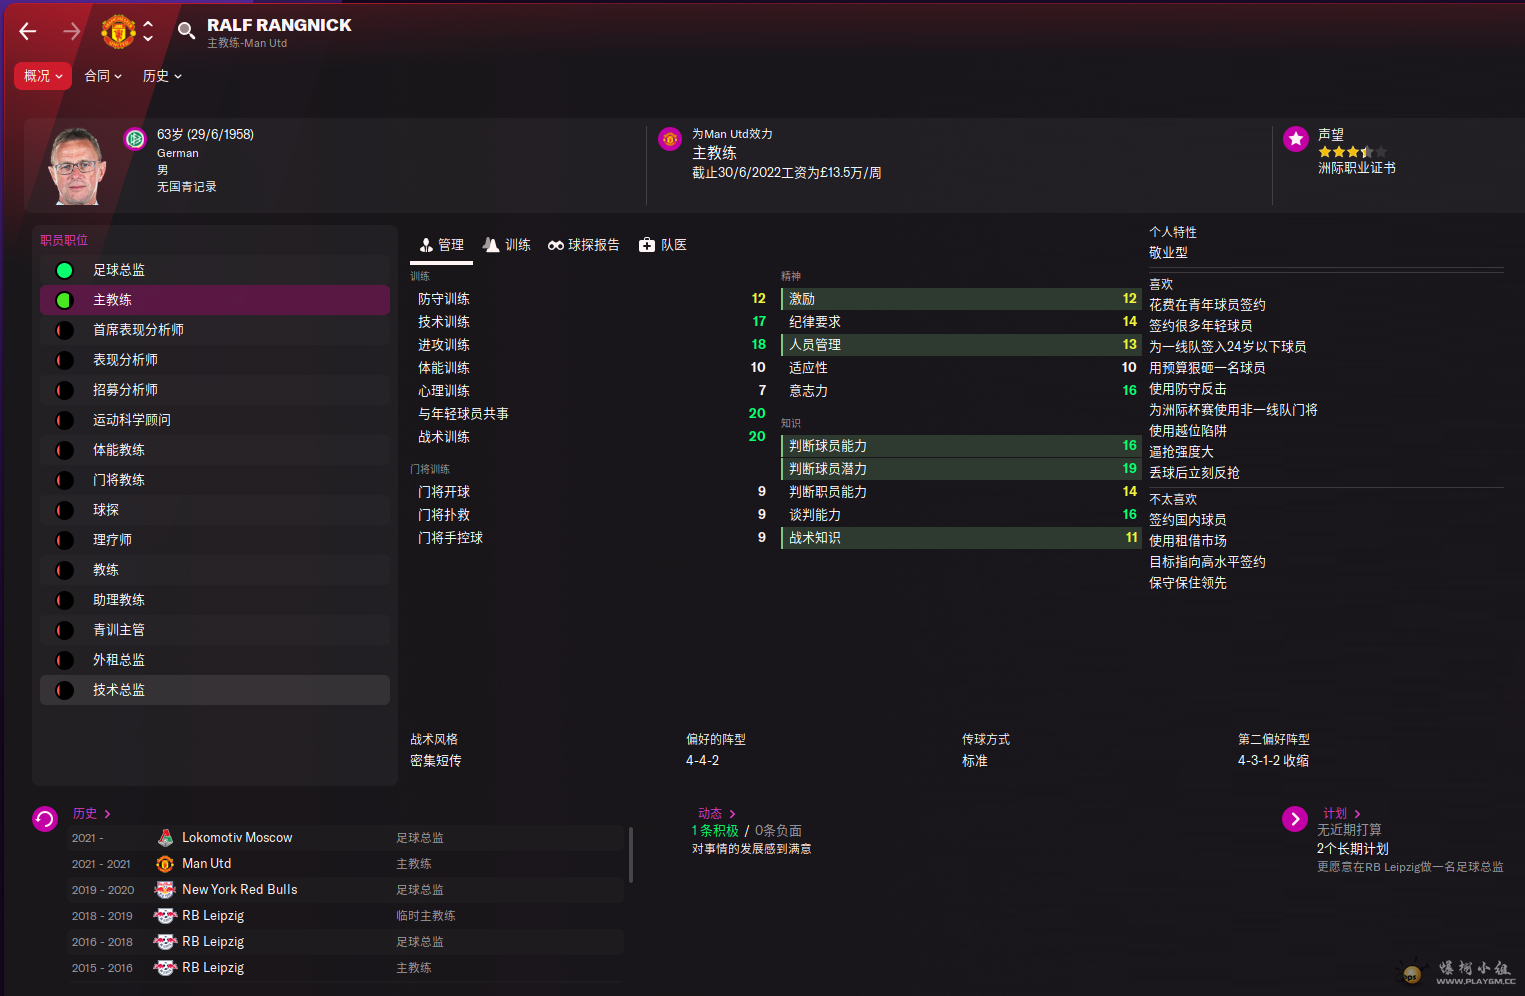Go back with the left arrow
1525x996 pixels.
click(28, 32)
